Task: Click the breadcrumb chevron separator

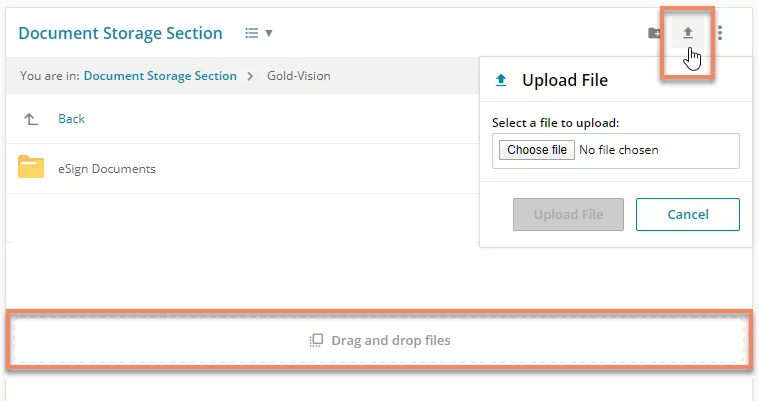Action: click(x=250, y=77)
